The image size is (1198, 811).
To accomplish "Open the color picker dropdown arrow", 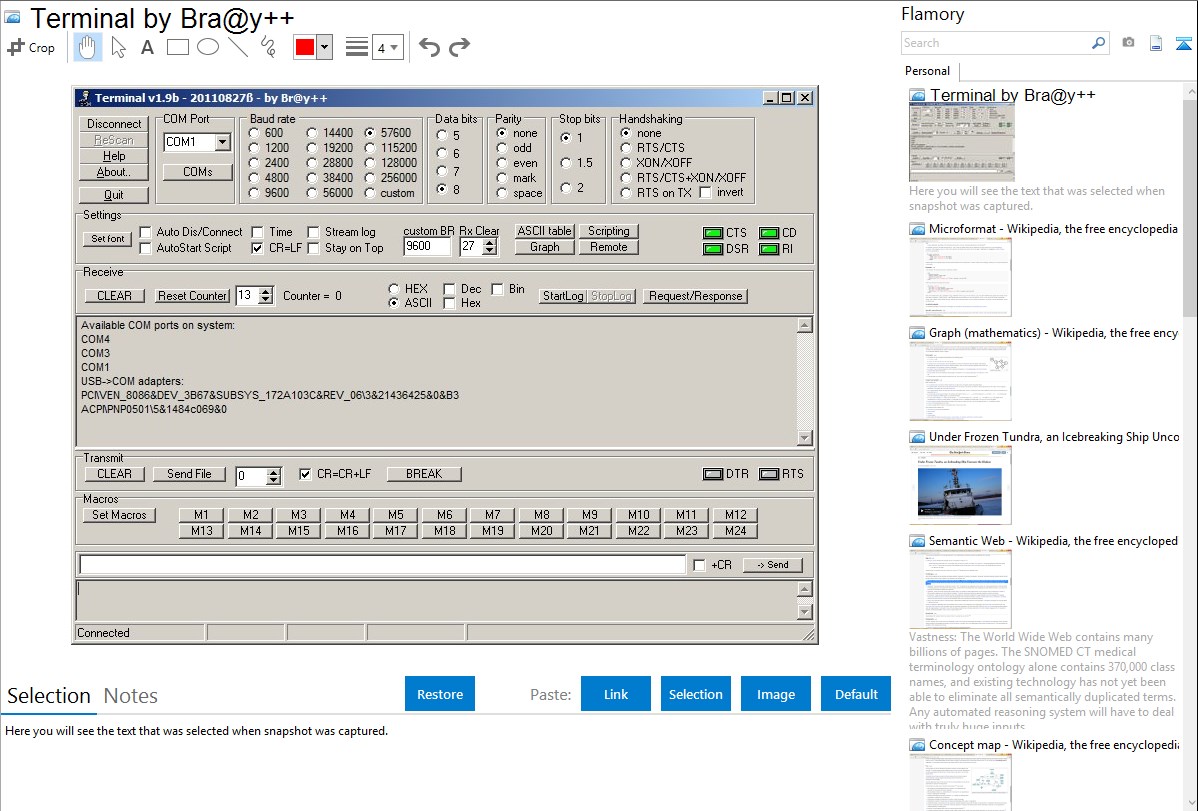I will tap(325, 47).
